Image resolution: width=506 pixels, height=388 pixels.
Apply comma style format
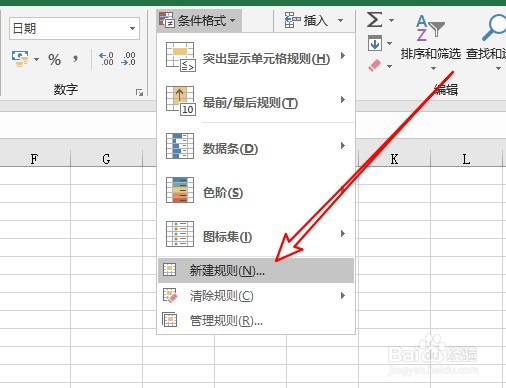(x=75, y=60)
